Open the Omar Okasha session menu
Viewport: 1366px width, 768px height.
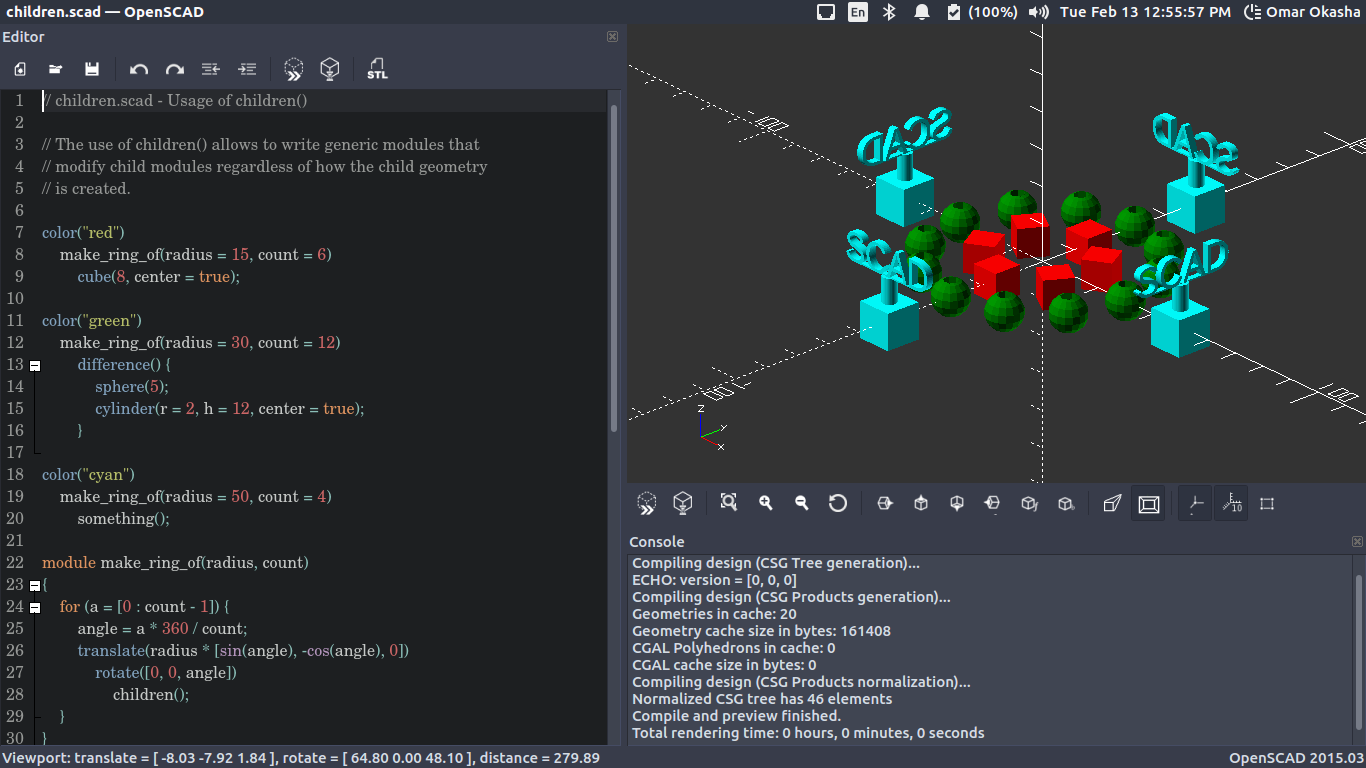pyautogui.click(x=1302, y=12)
